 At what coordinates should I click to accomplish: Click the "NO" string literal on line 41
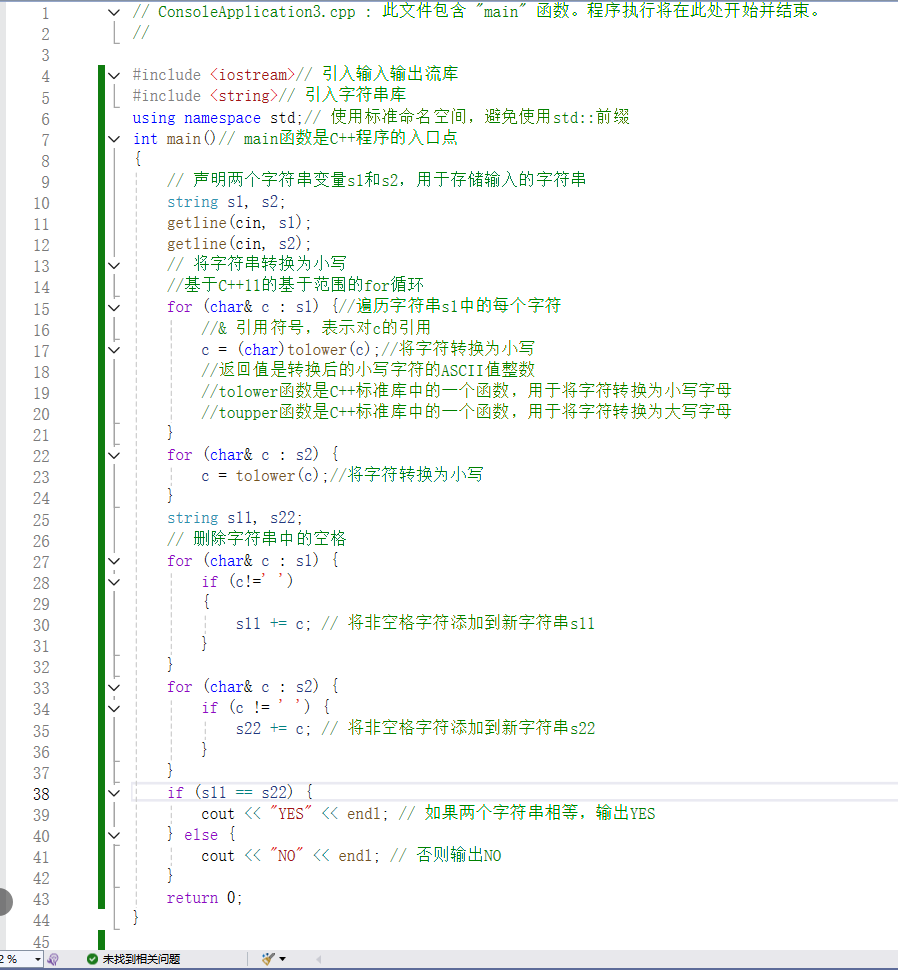coord(286,855)
